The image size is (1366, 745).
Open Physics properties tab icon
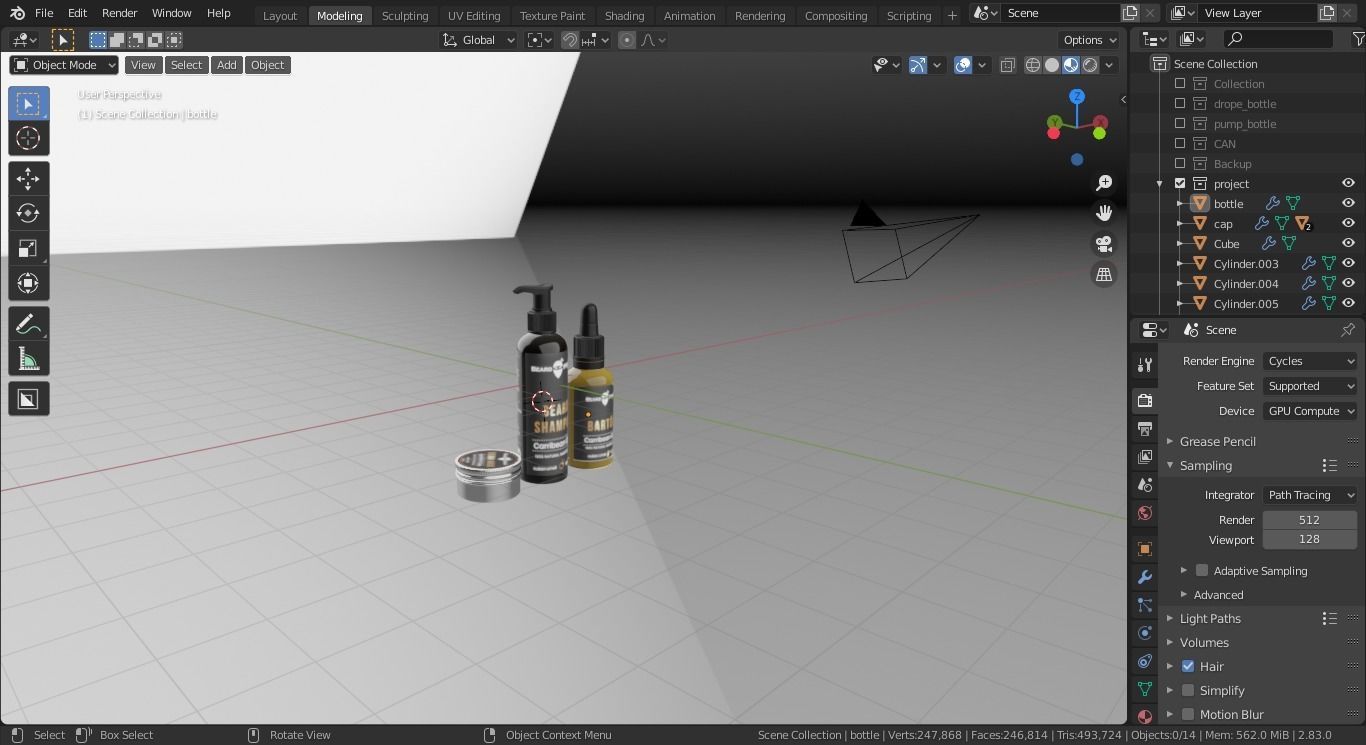click(x=1145, y=633)
